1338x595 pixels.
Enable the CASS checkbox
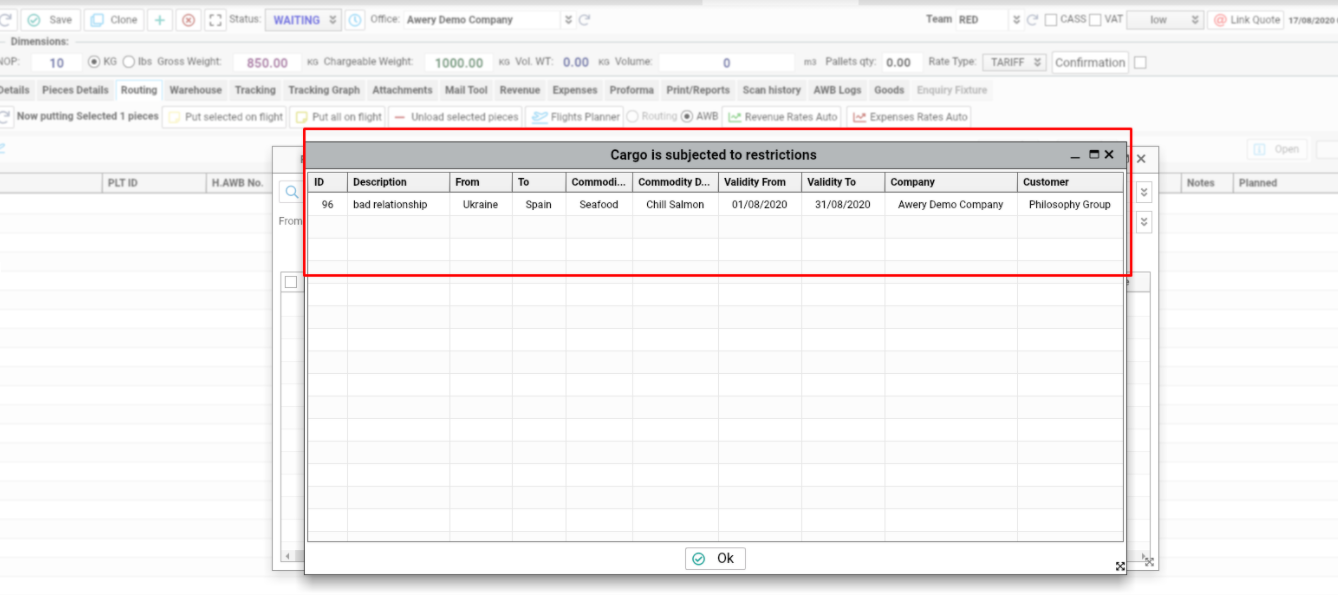tap(1051, 20)
